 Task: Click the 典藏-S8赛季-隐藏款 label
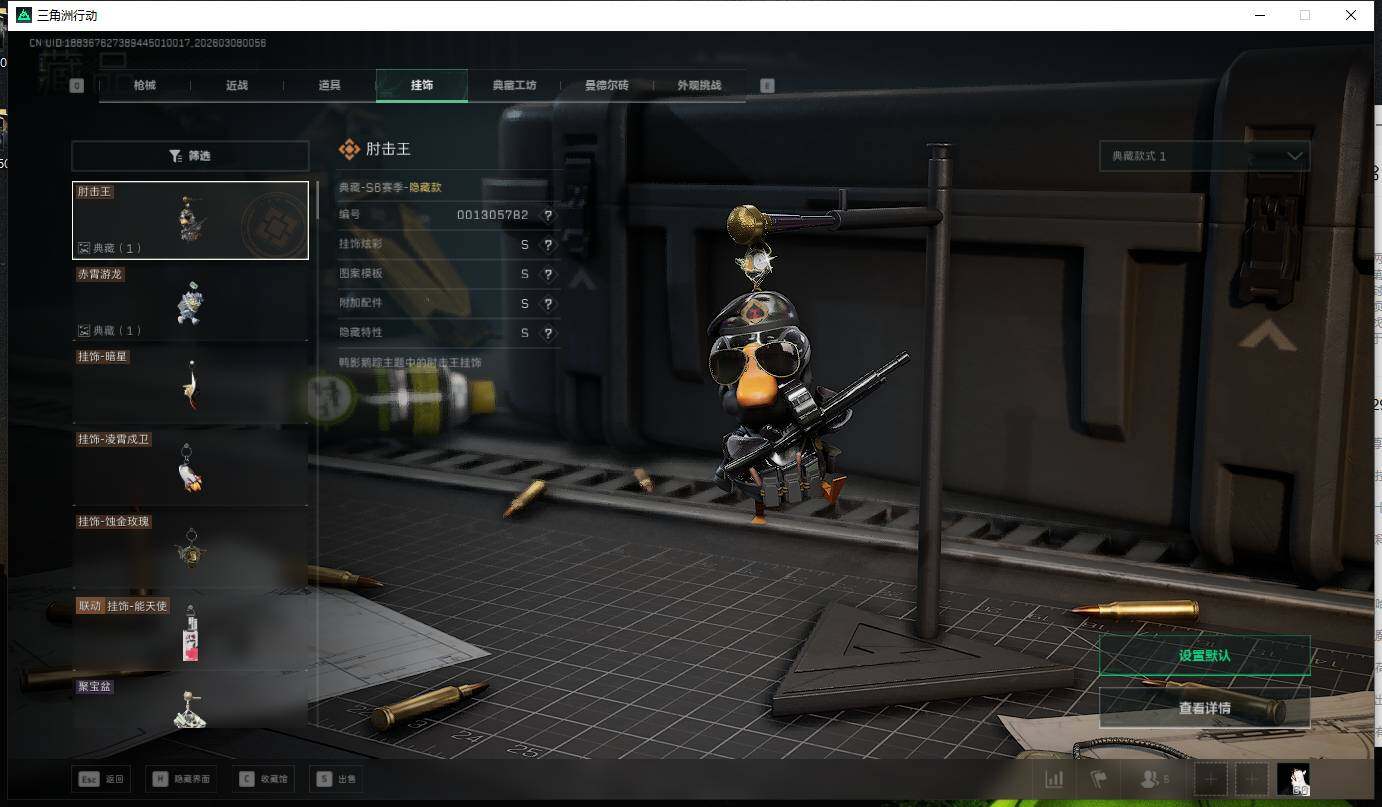pos(390,187)
